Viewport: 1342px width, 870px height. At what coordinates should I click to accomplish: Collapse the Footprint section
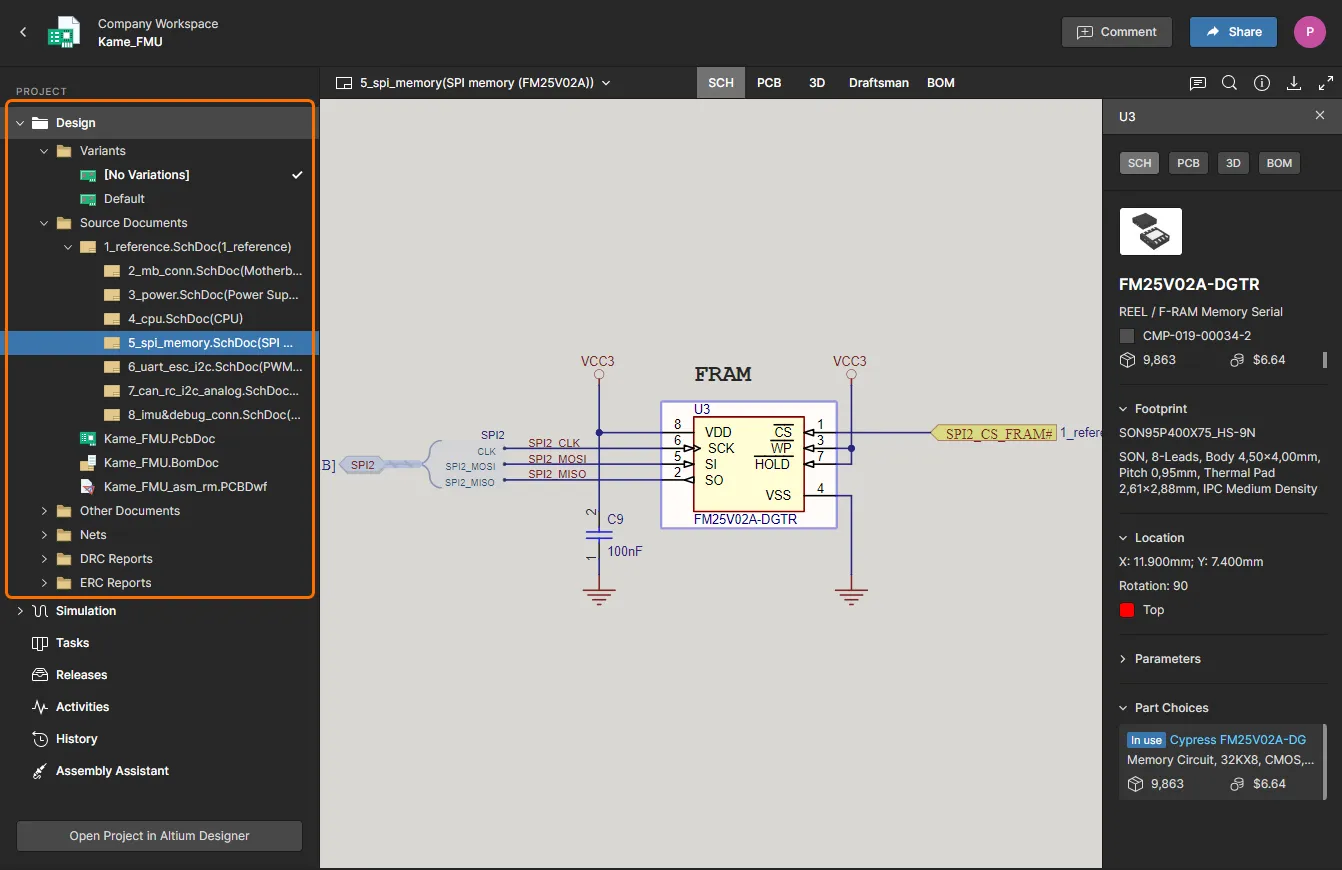[1124, 409]
